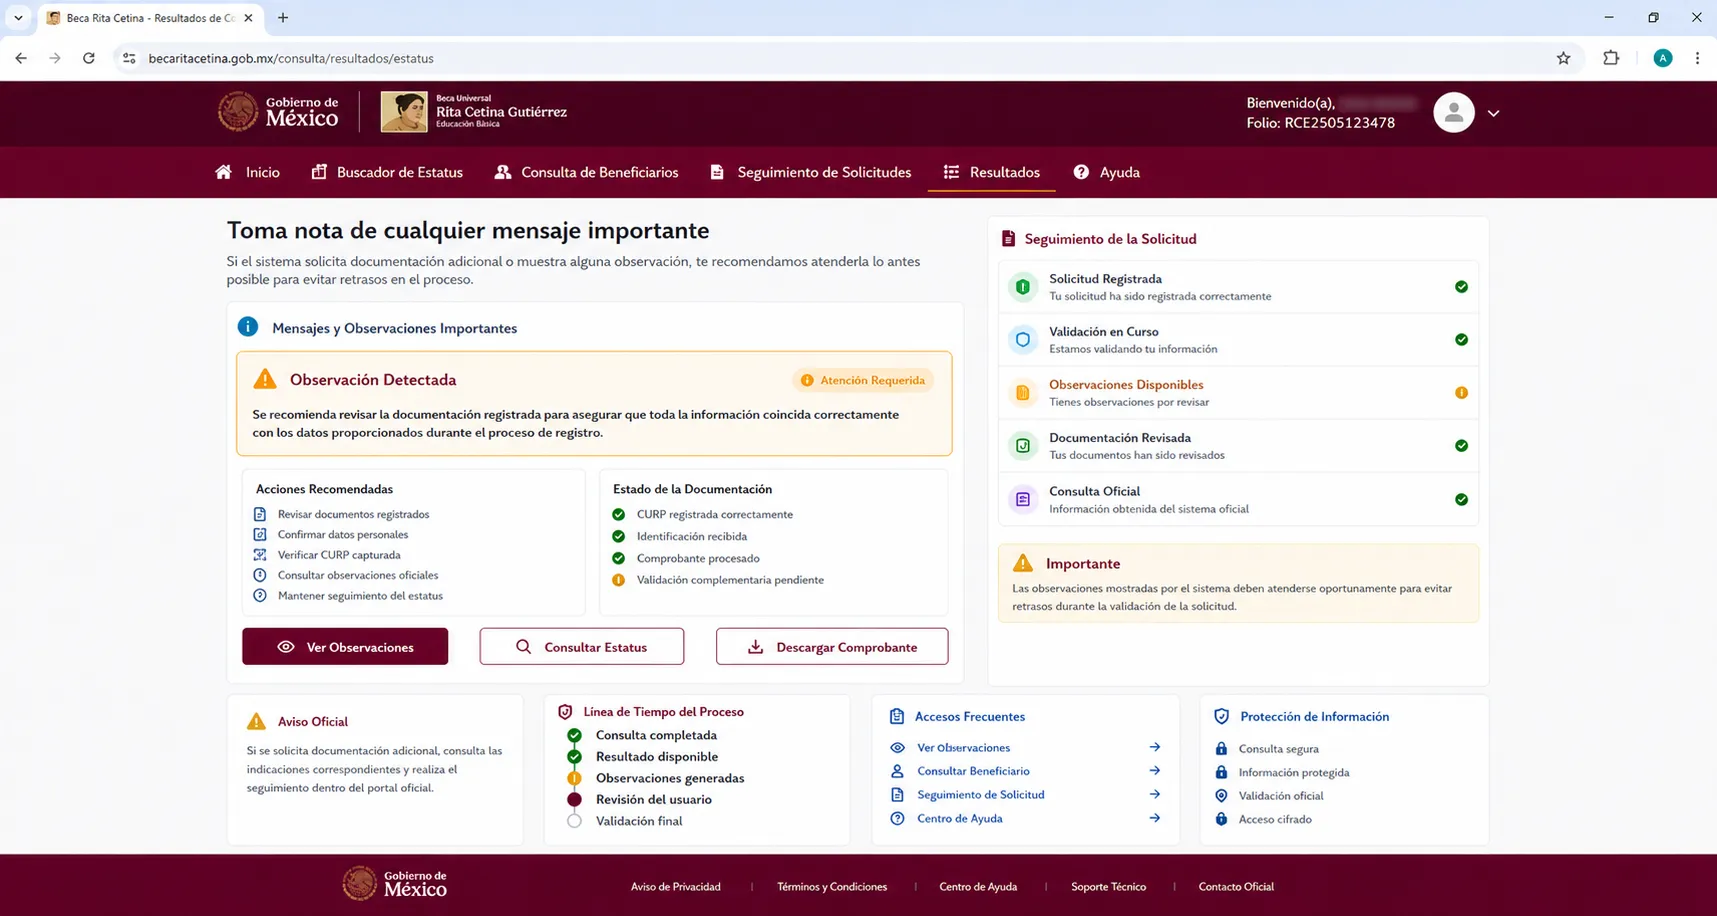Screen dimensions: 1717x916
Task: Select the Observaciones generadas timeline marker
Action: (574, 778)
